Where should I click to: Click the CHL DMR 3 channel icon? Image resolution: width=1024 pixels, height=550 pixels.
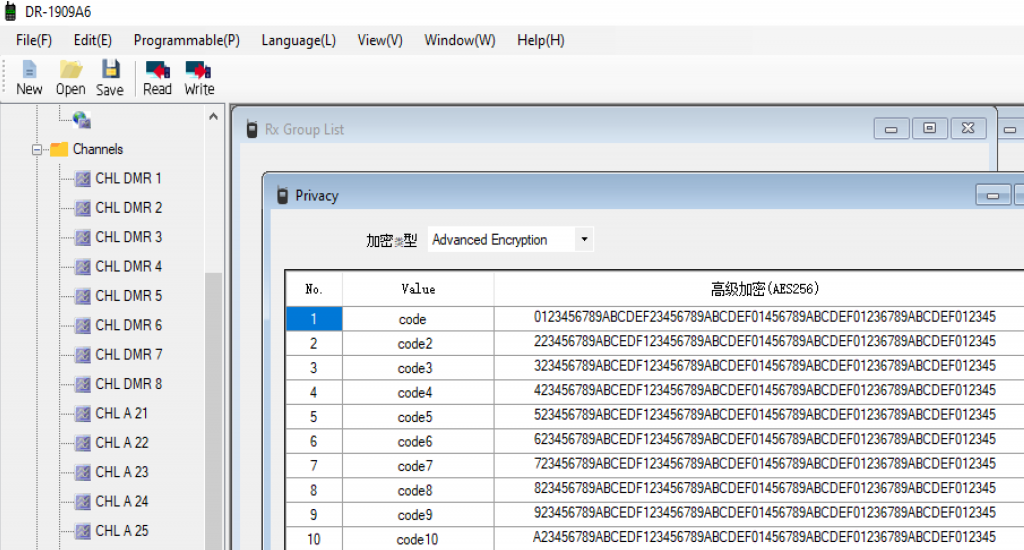point(83,237)
